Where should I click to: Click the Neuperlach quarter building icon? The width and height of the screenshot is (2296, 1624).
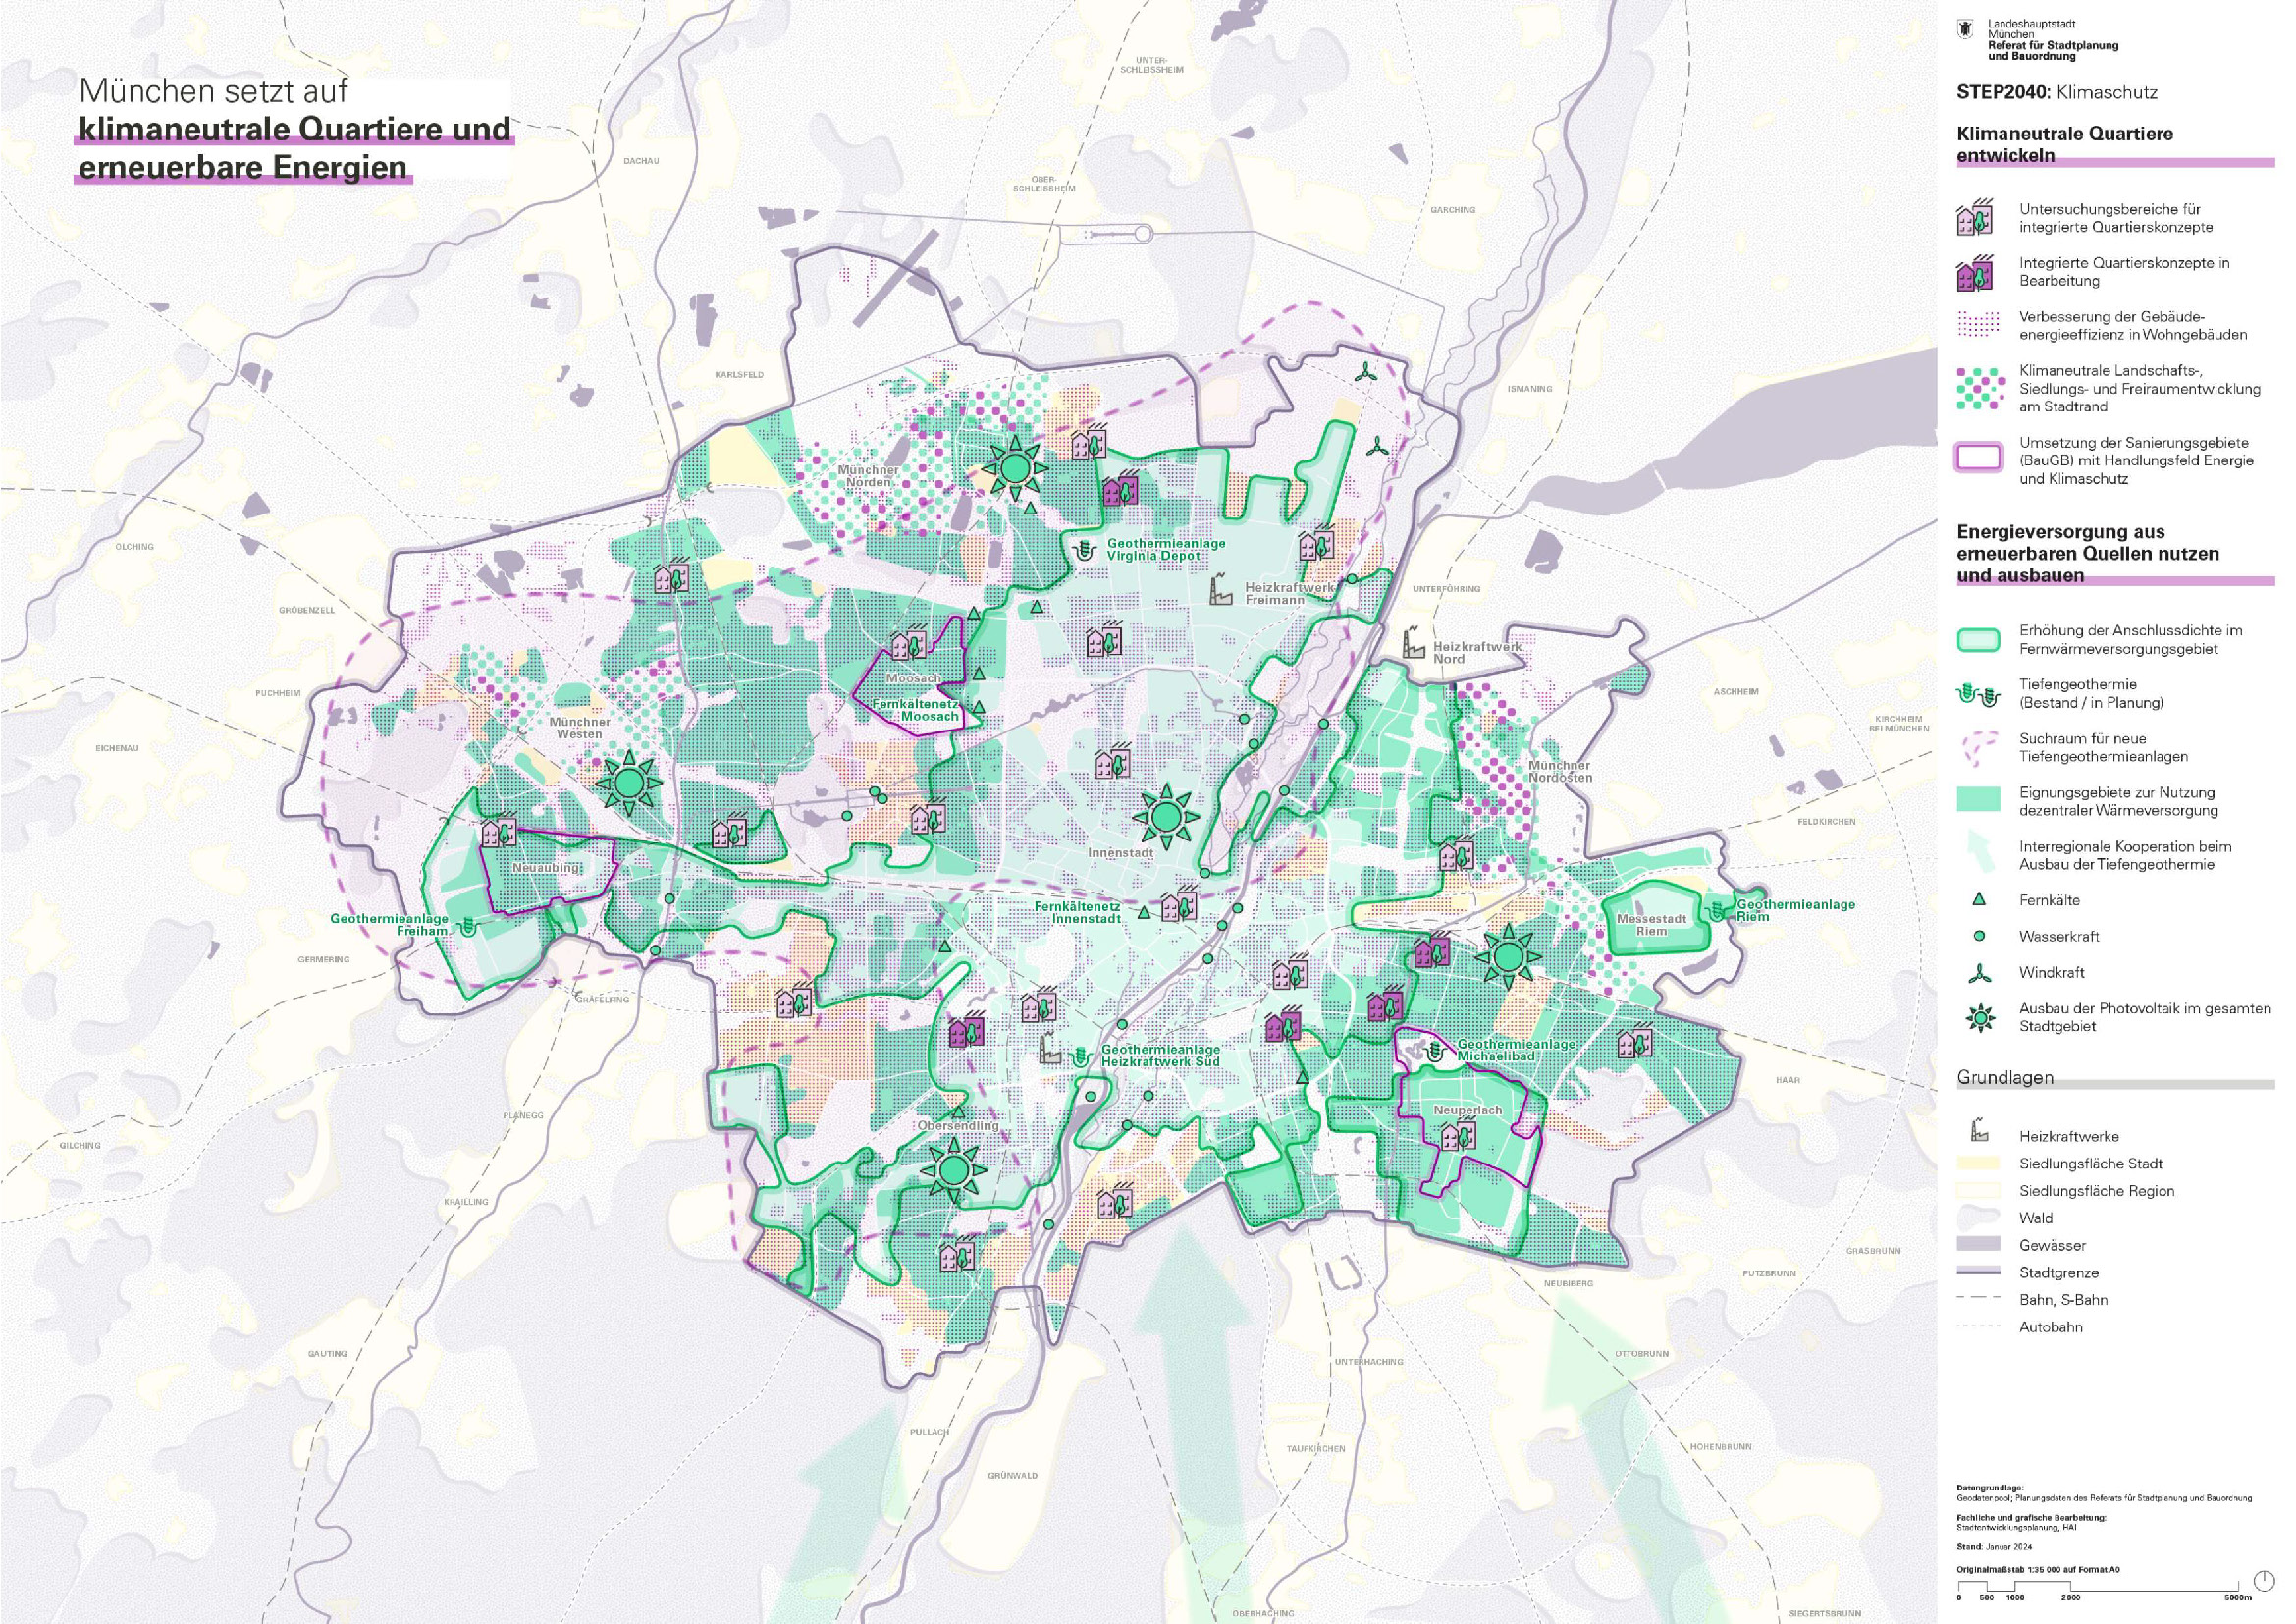pyautogui.click(x=1458, y=1135)
